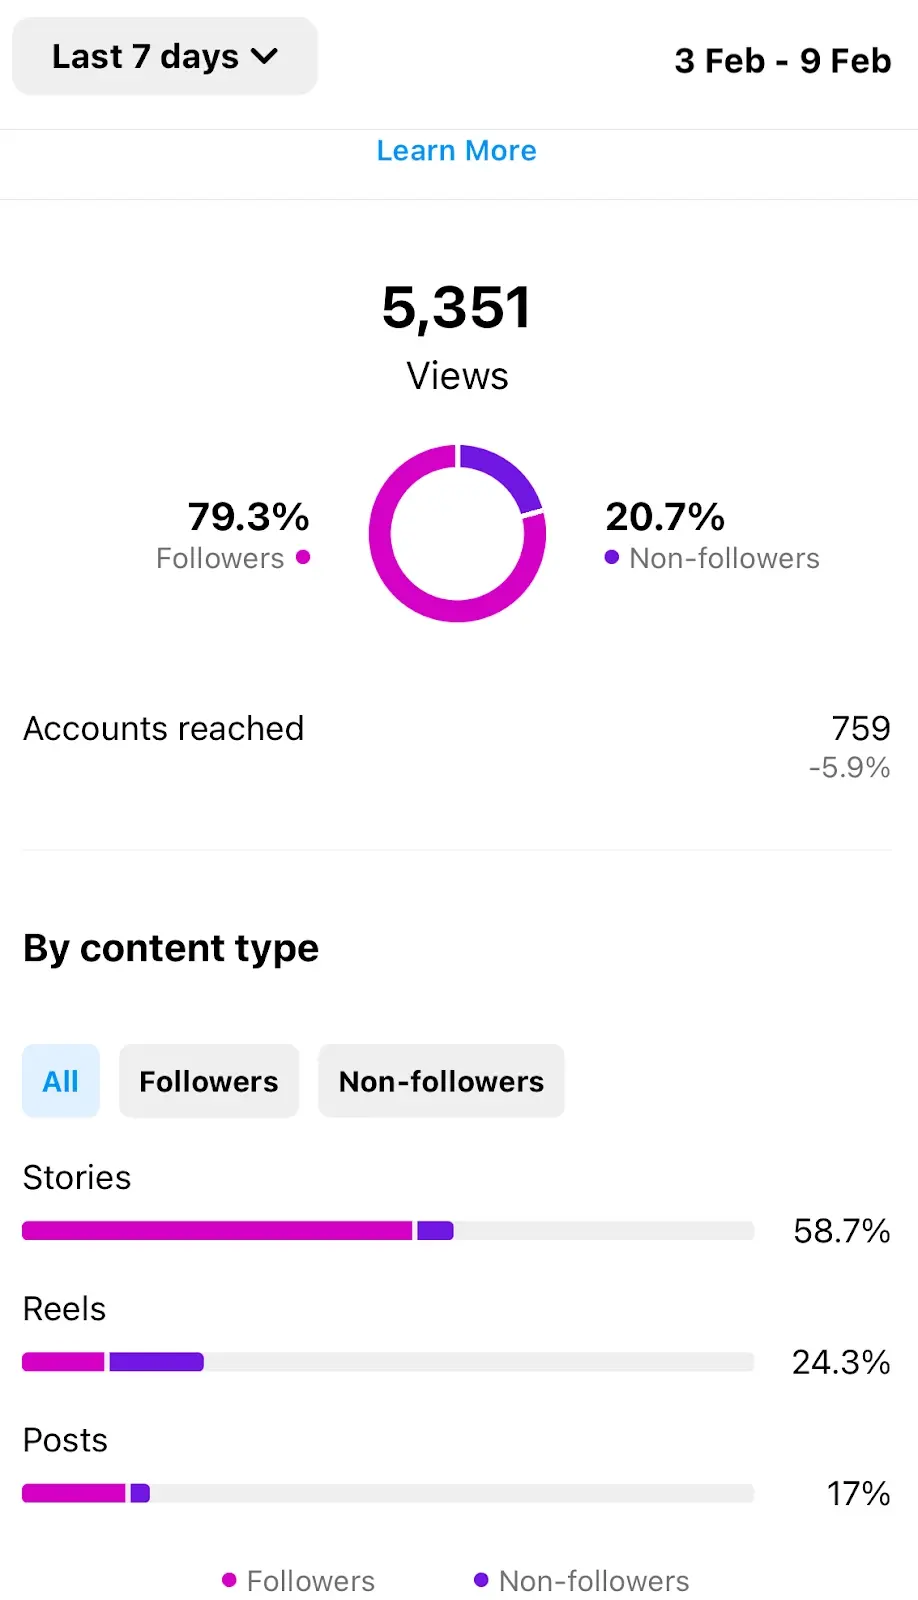Select the All content type filter
The width and height of the screenshot is (918, 1600).
pos(60,1081)
